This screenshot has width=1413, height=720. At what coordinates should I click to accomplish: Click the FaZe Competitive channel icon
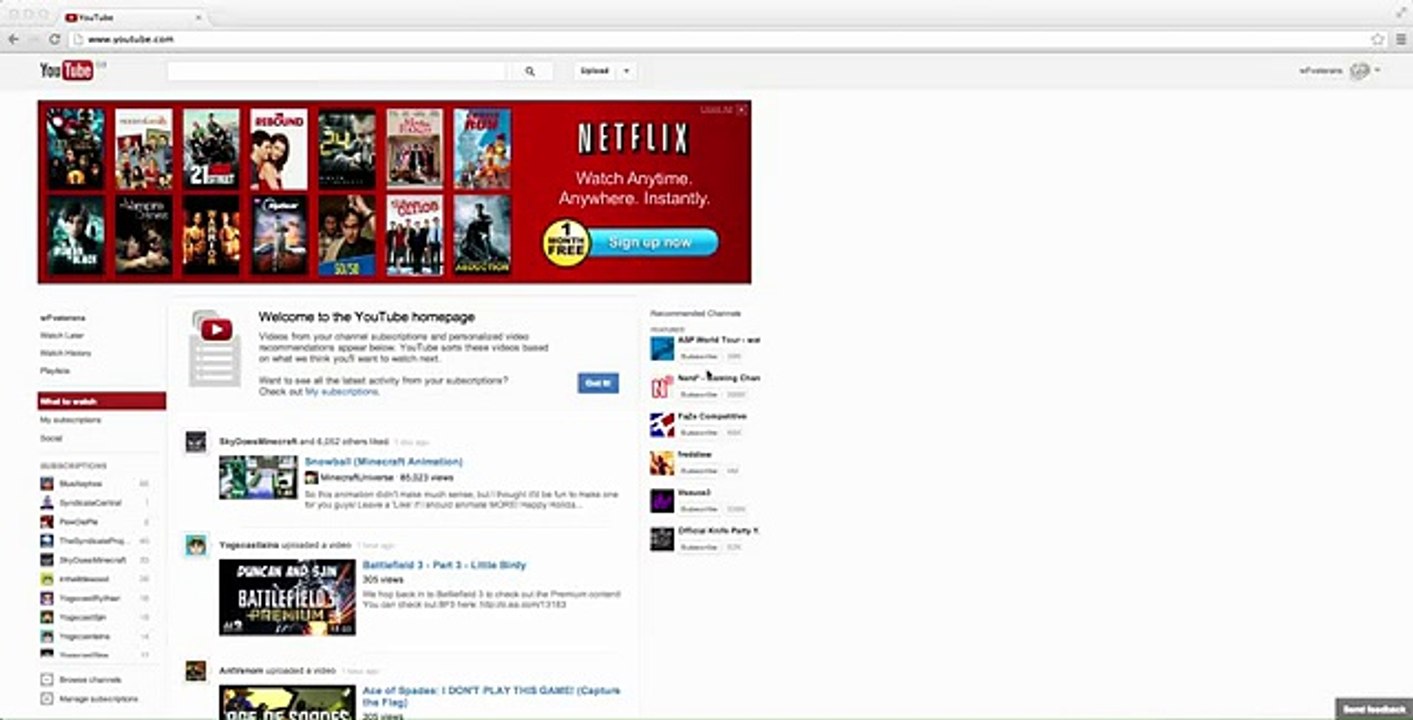point(662,425)
